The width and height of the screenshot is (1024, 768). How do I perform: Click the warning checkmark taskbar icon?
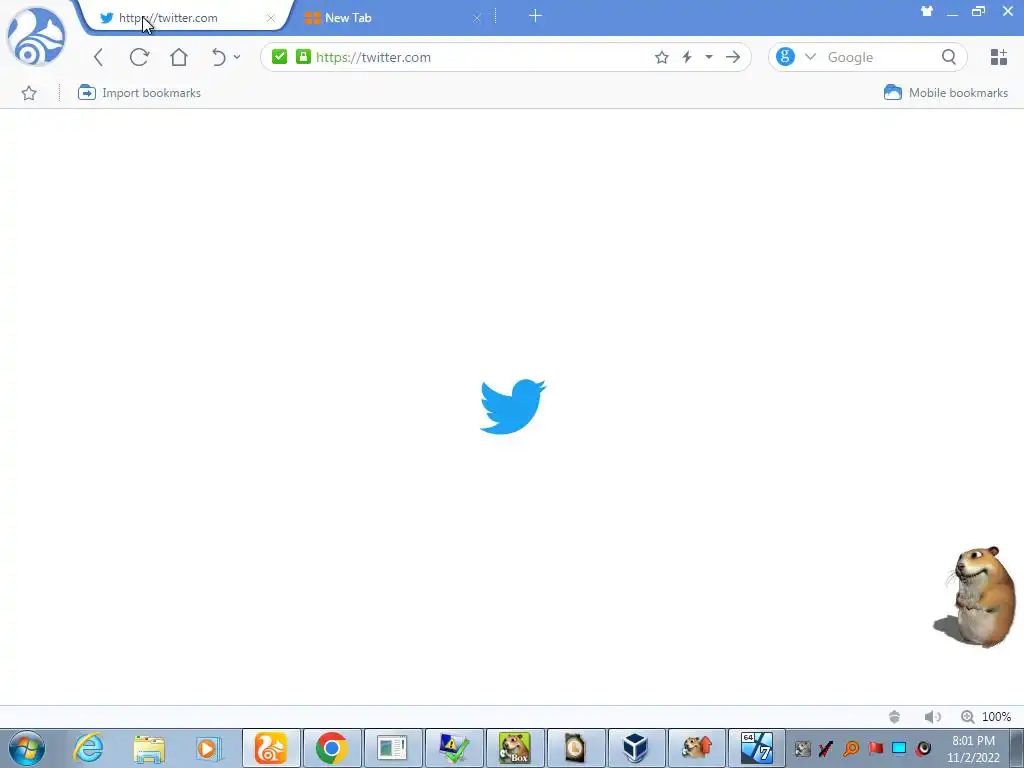point(454,748)
